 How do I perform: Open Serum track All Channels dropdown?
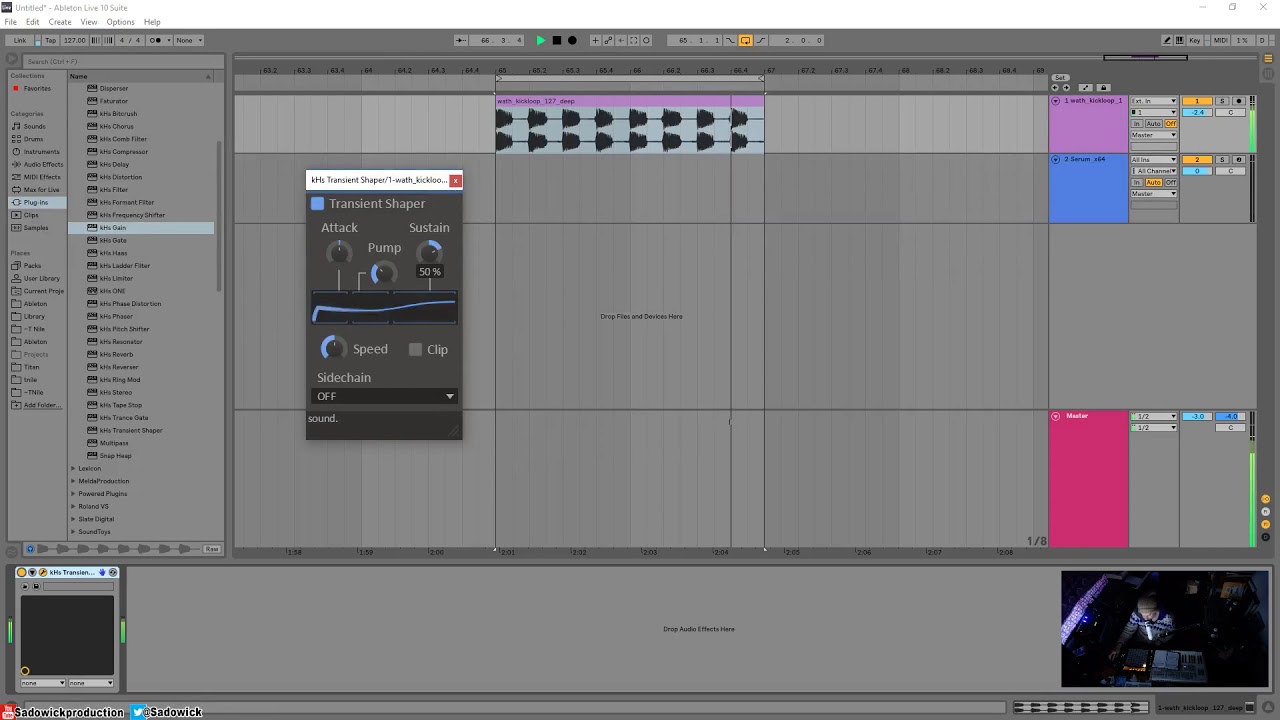point(1154,171)
